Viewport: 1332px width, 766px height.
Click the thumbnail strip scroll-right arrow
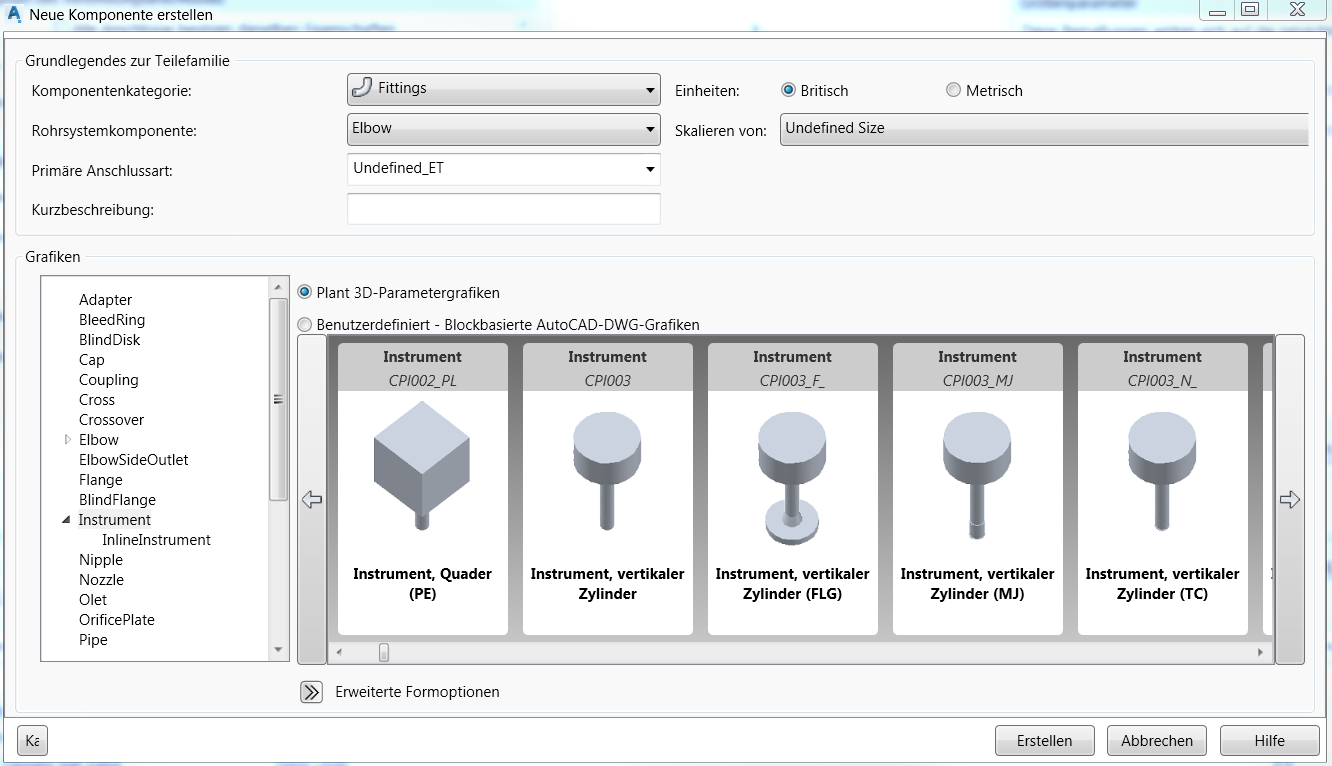tap(1260, 652)
